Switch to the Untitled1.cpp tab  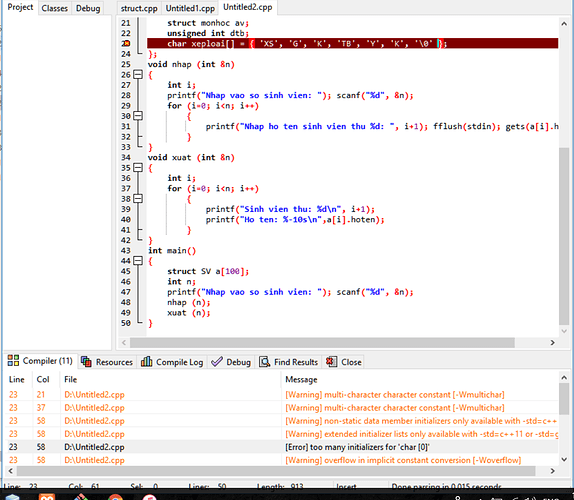[190, 8]
